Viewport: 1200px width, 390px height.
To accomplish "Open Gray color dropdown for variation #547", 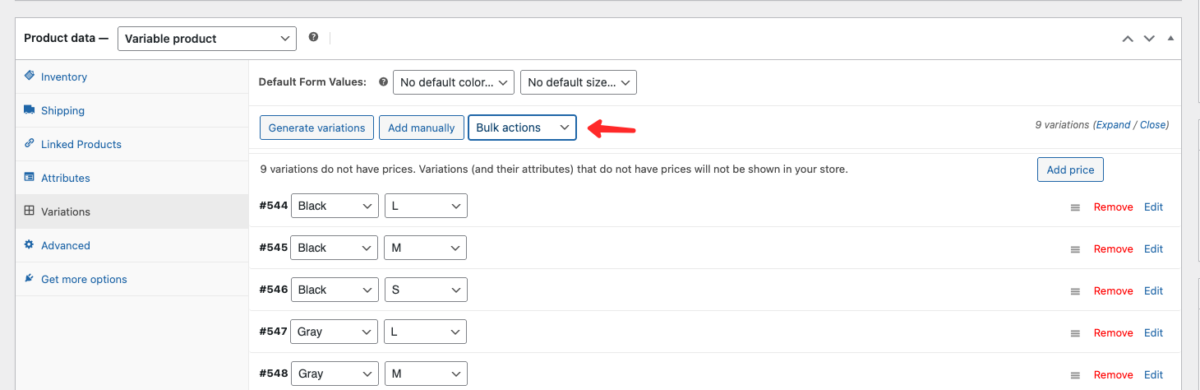I will [335, 332].
